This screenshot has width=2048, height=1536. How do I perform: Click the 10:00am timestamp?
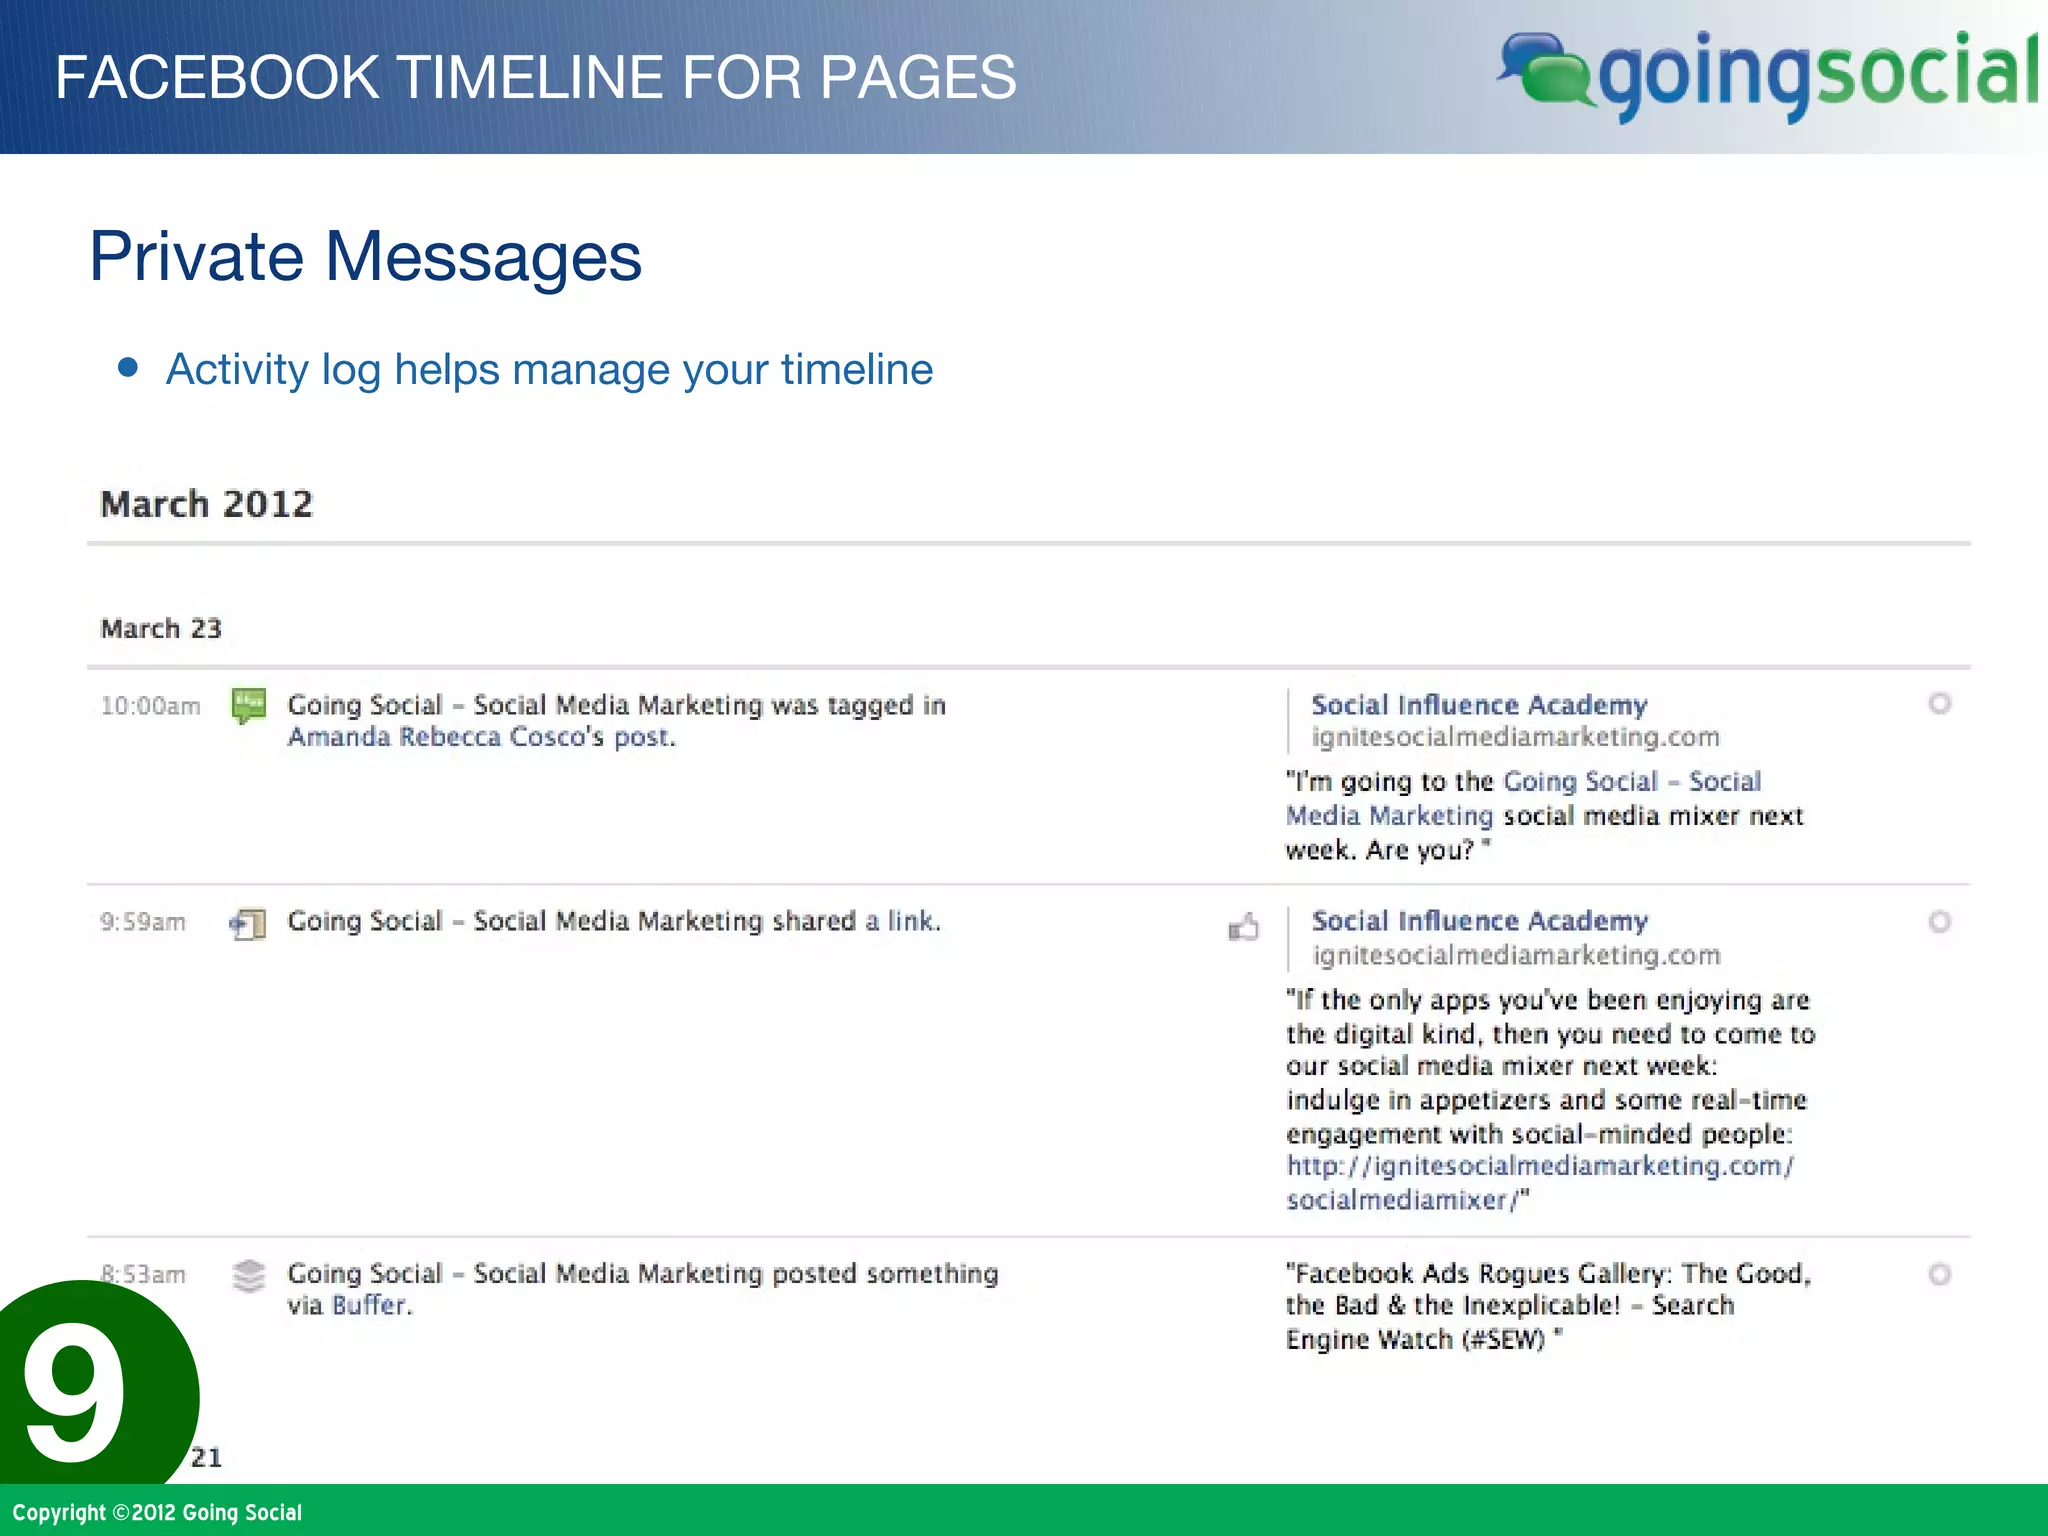150,706
